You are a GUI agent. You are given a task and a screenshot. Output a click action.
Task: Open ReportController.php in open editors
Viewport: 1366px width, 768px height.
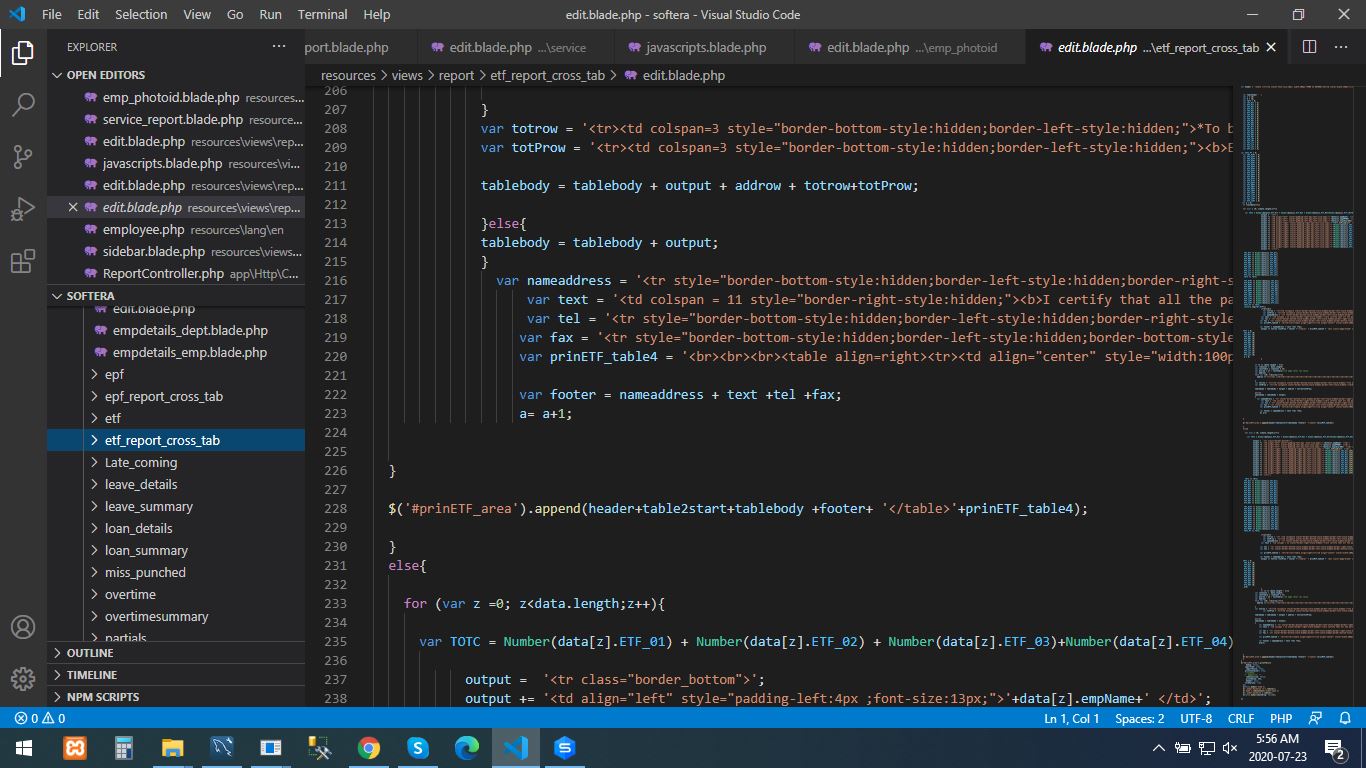click(x=163, y=273)
